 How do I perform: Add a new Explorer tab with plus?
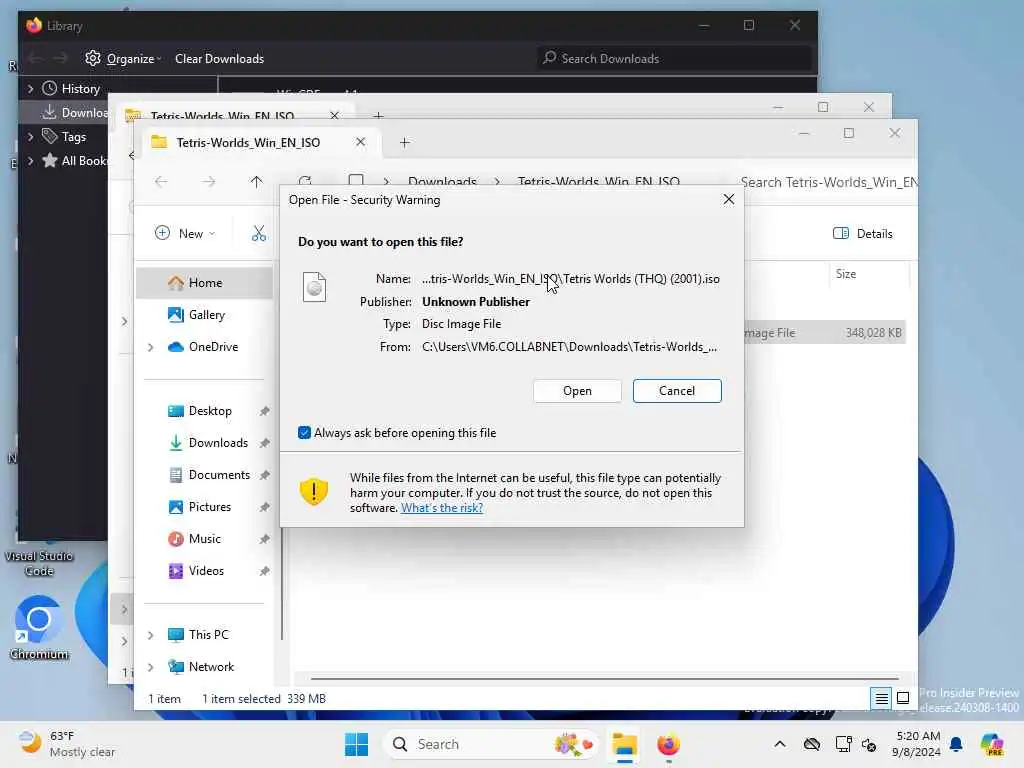[x=405, y=142]
